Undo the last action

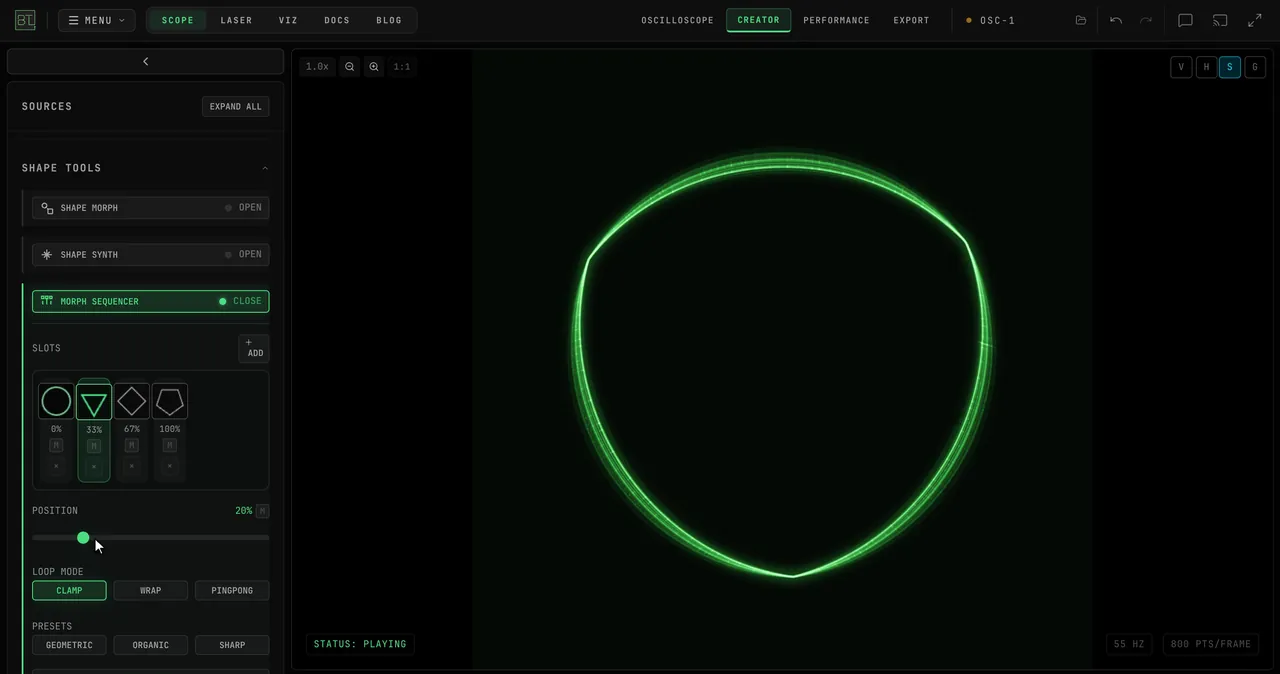click(1116, 20)
